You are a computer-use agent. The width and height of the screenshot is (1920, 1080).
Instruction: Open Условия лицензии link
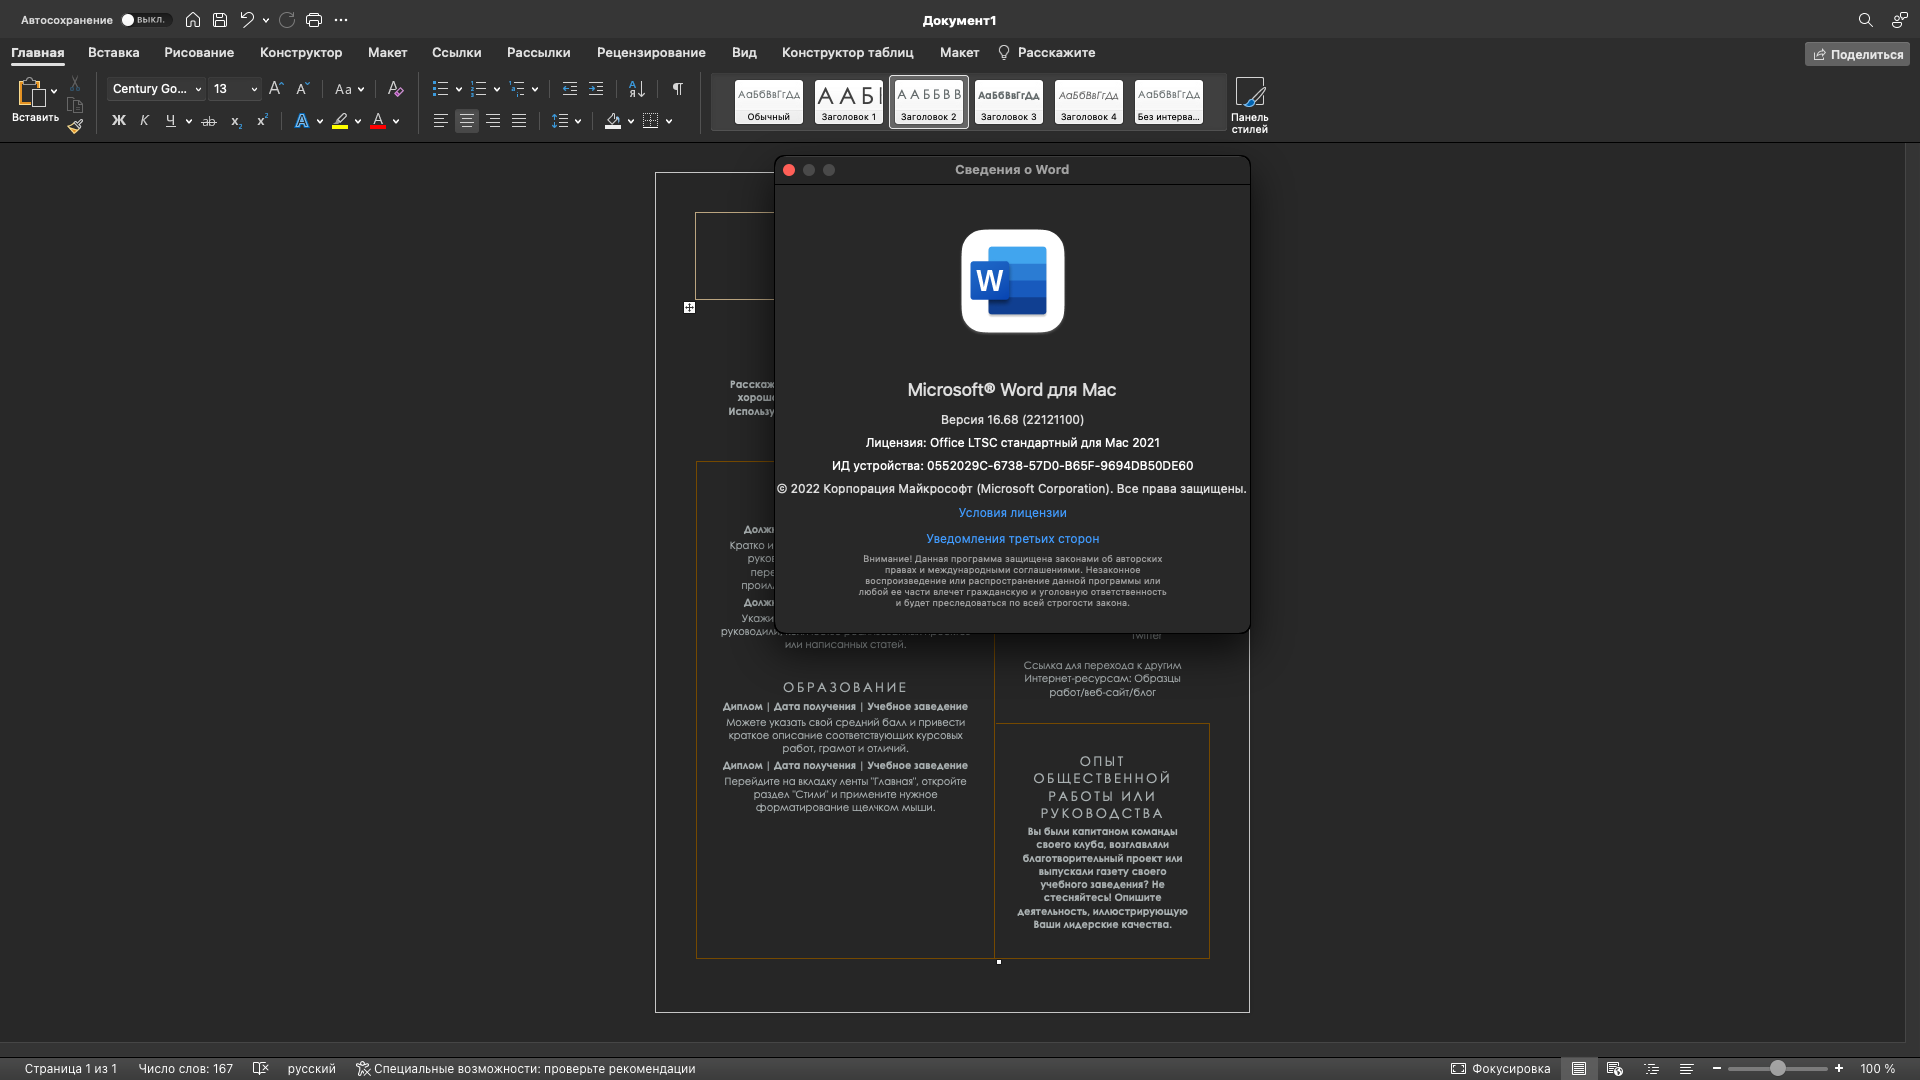(x=1012, y=513)
